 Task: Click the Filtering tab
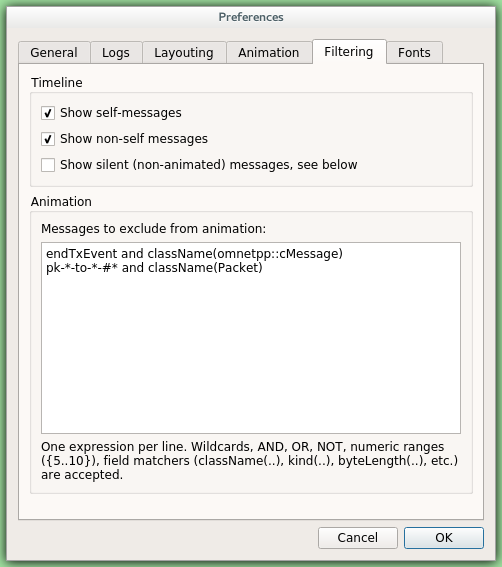(349, 52)
